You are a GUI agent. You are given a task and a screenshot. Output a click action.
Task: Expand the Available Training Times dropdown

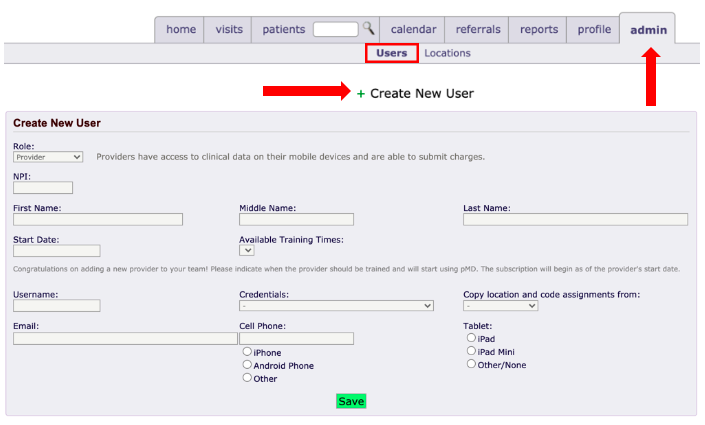(x=247, y=251)
